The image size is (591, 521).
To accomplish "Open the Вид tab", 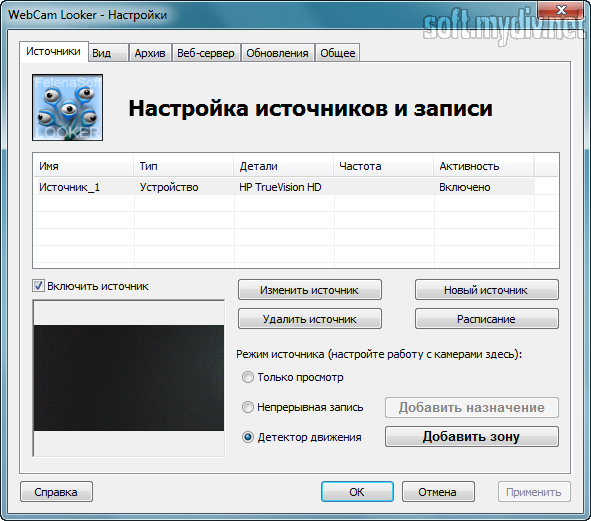I will (x=109, y=53).
